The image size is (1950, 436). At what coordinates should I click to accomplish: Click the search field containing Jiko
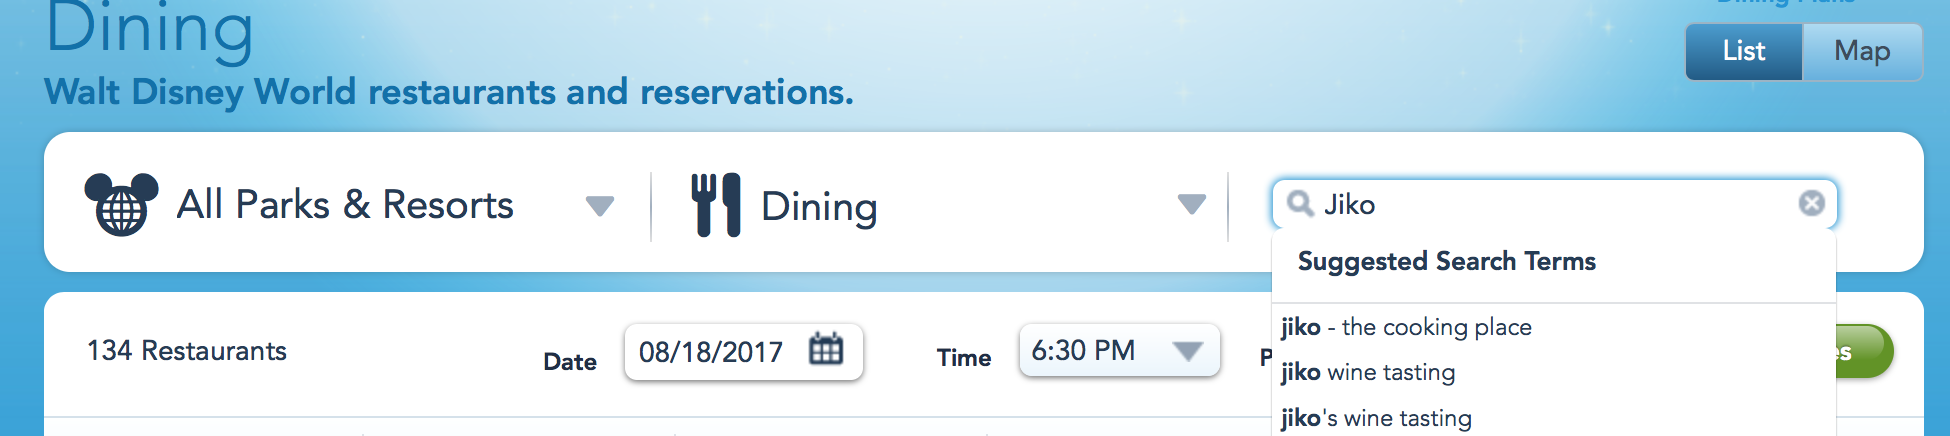1550,204
